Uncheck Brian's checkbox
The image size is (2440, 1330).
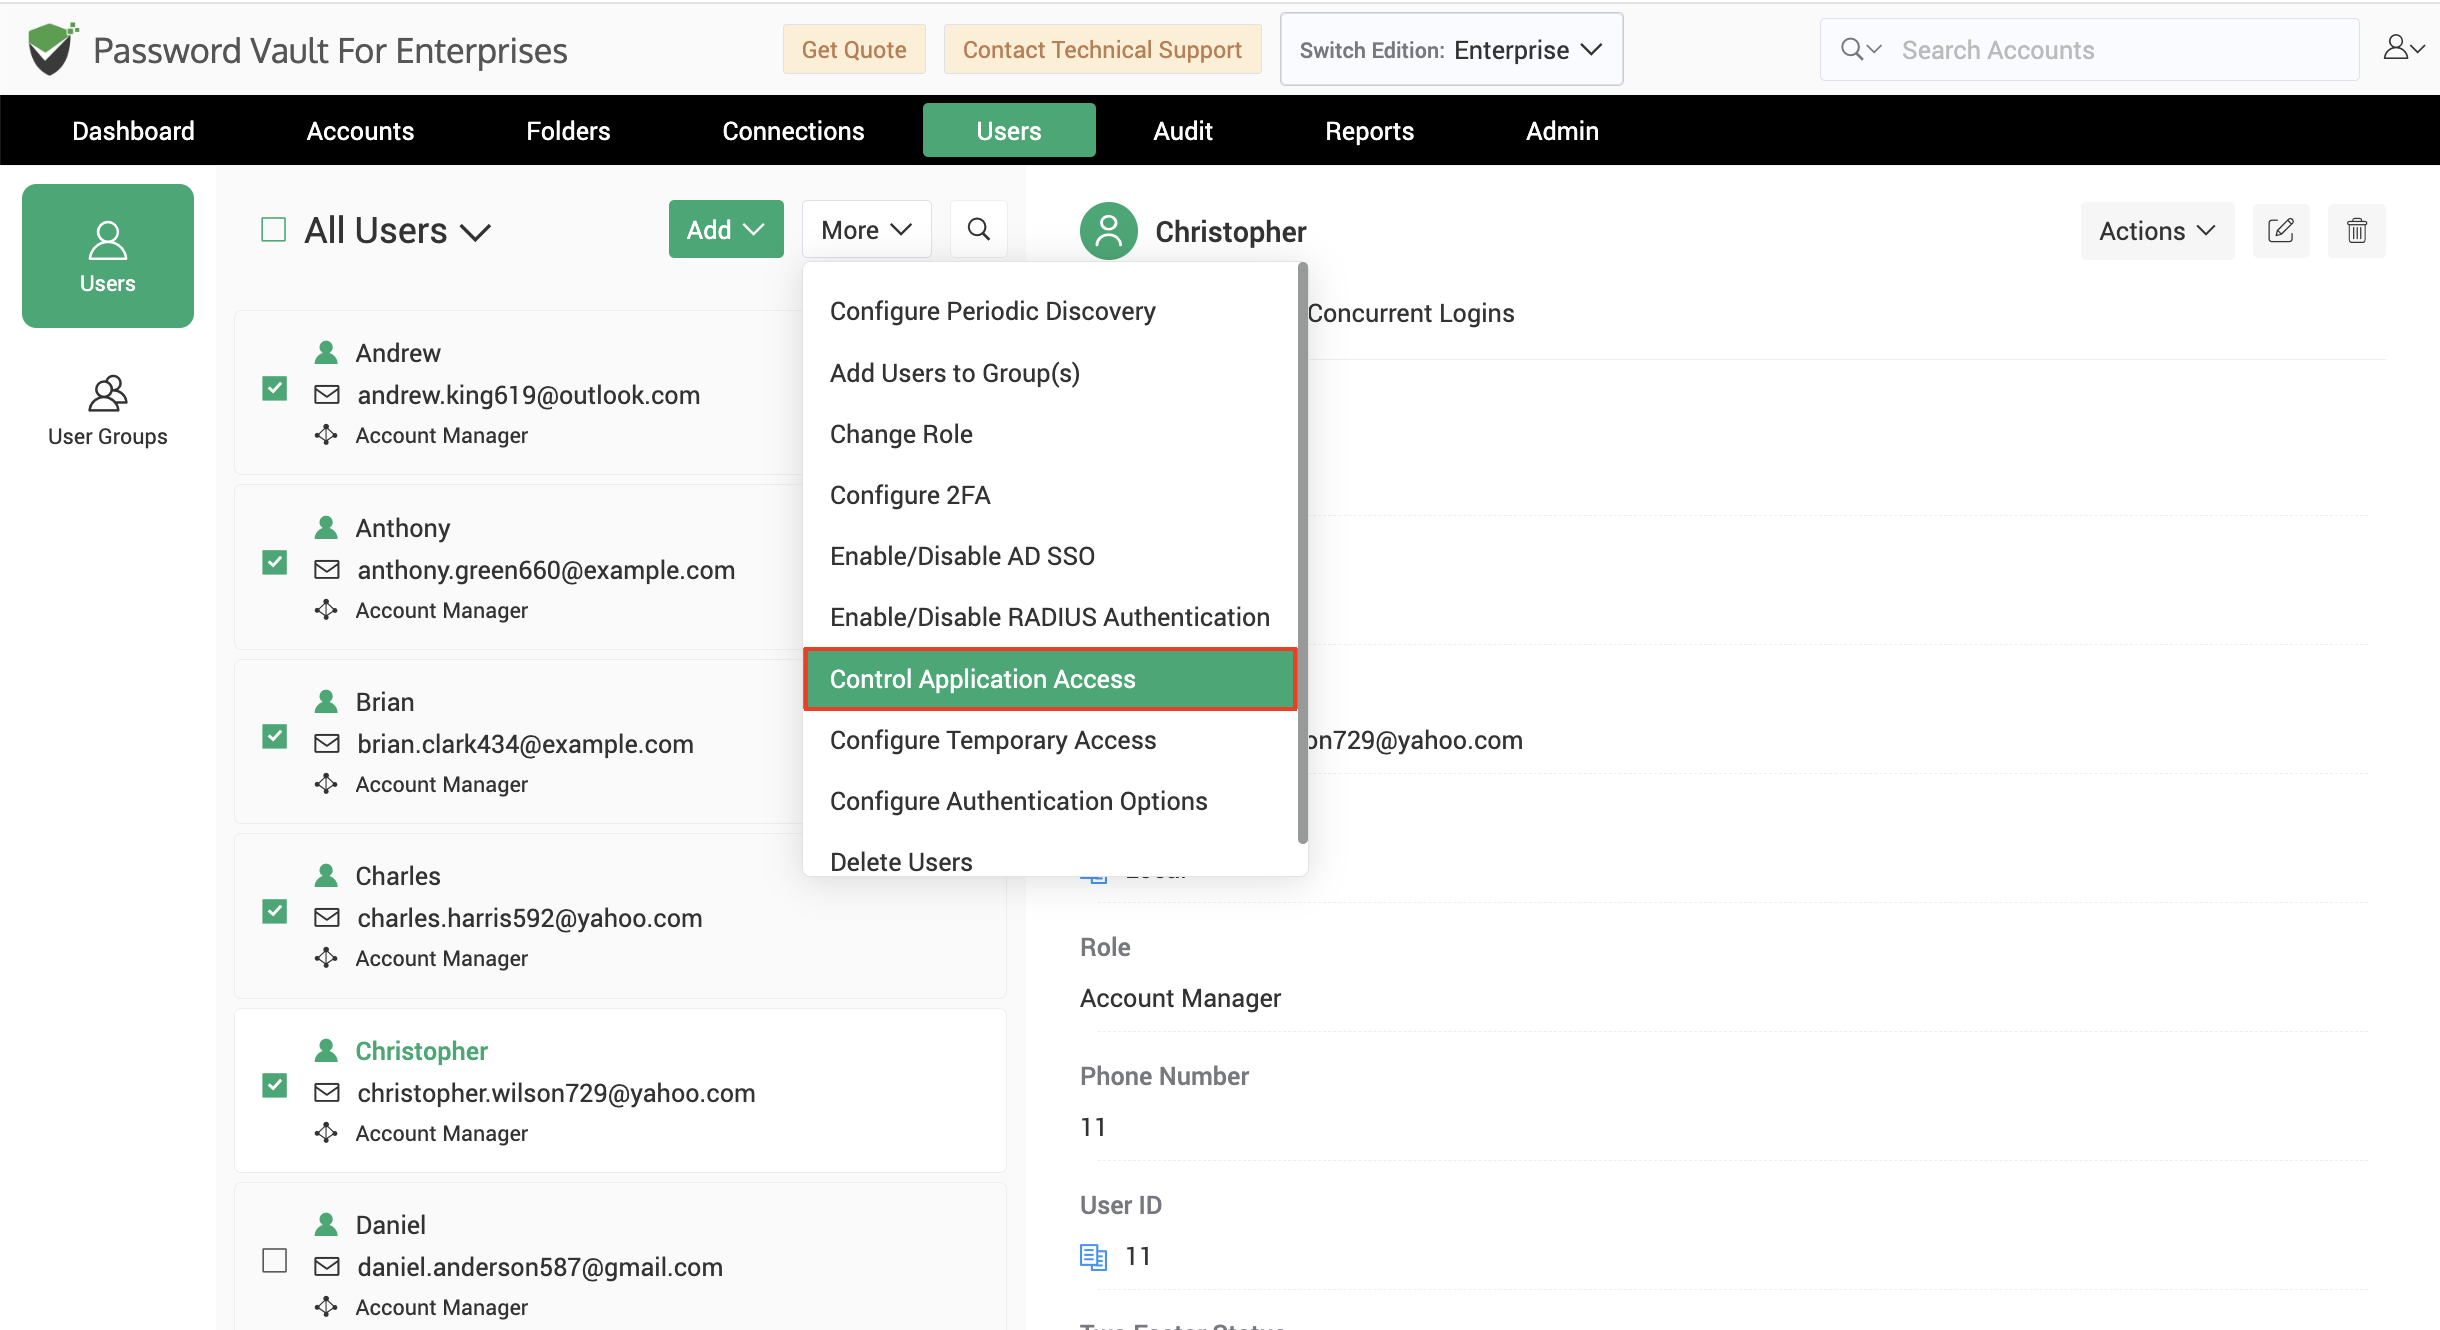tap(275, 737)
